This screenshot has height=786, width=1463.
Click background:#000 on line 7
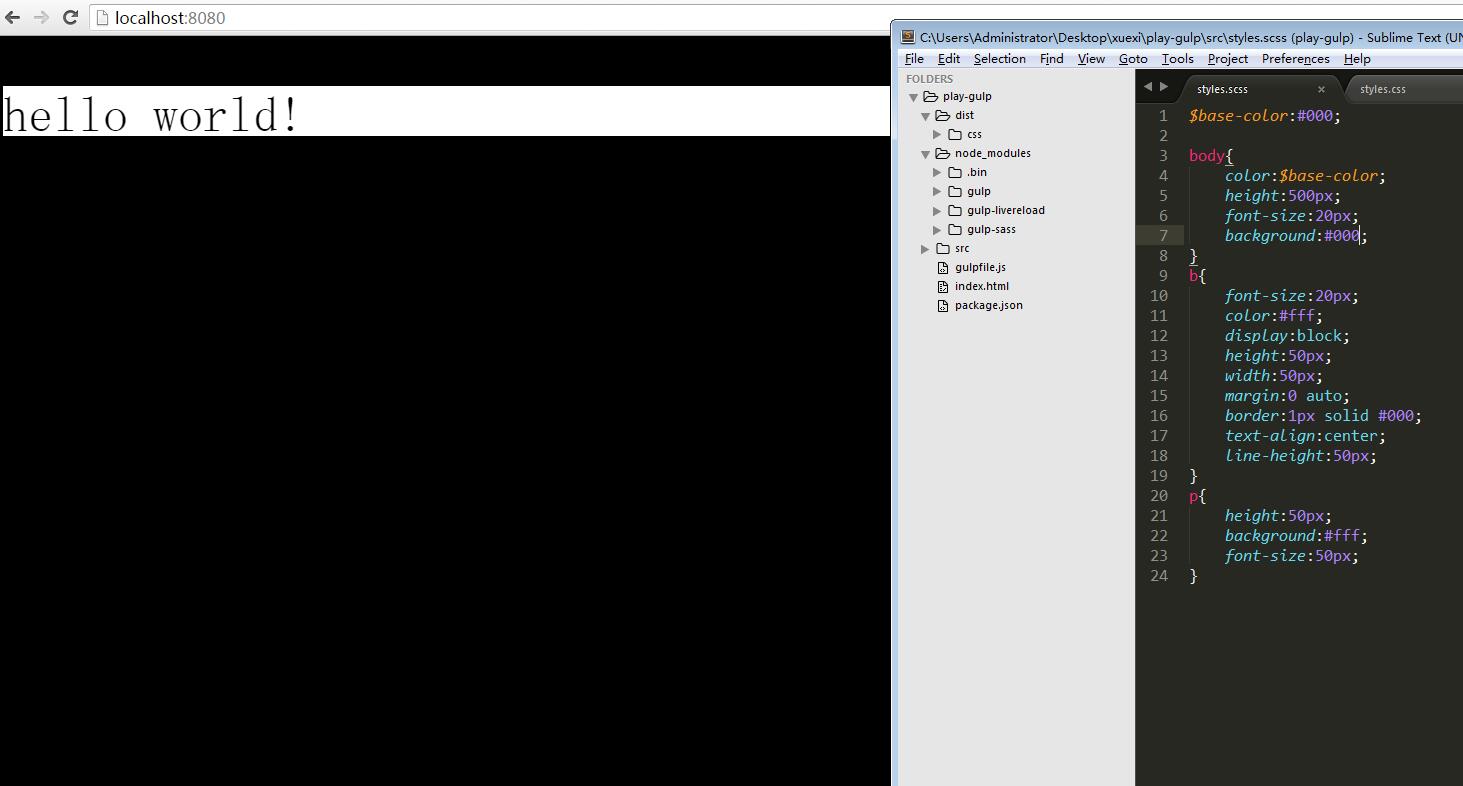pos(1292,236)
